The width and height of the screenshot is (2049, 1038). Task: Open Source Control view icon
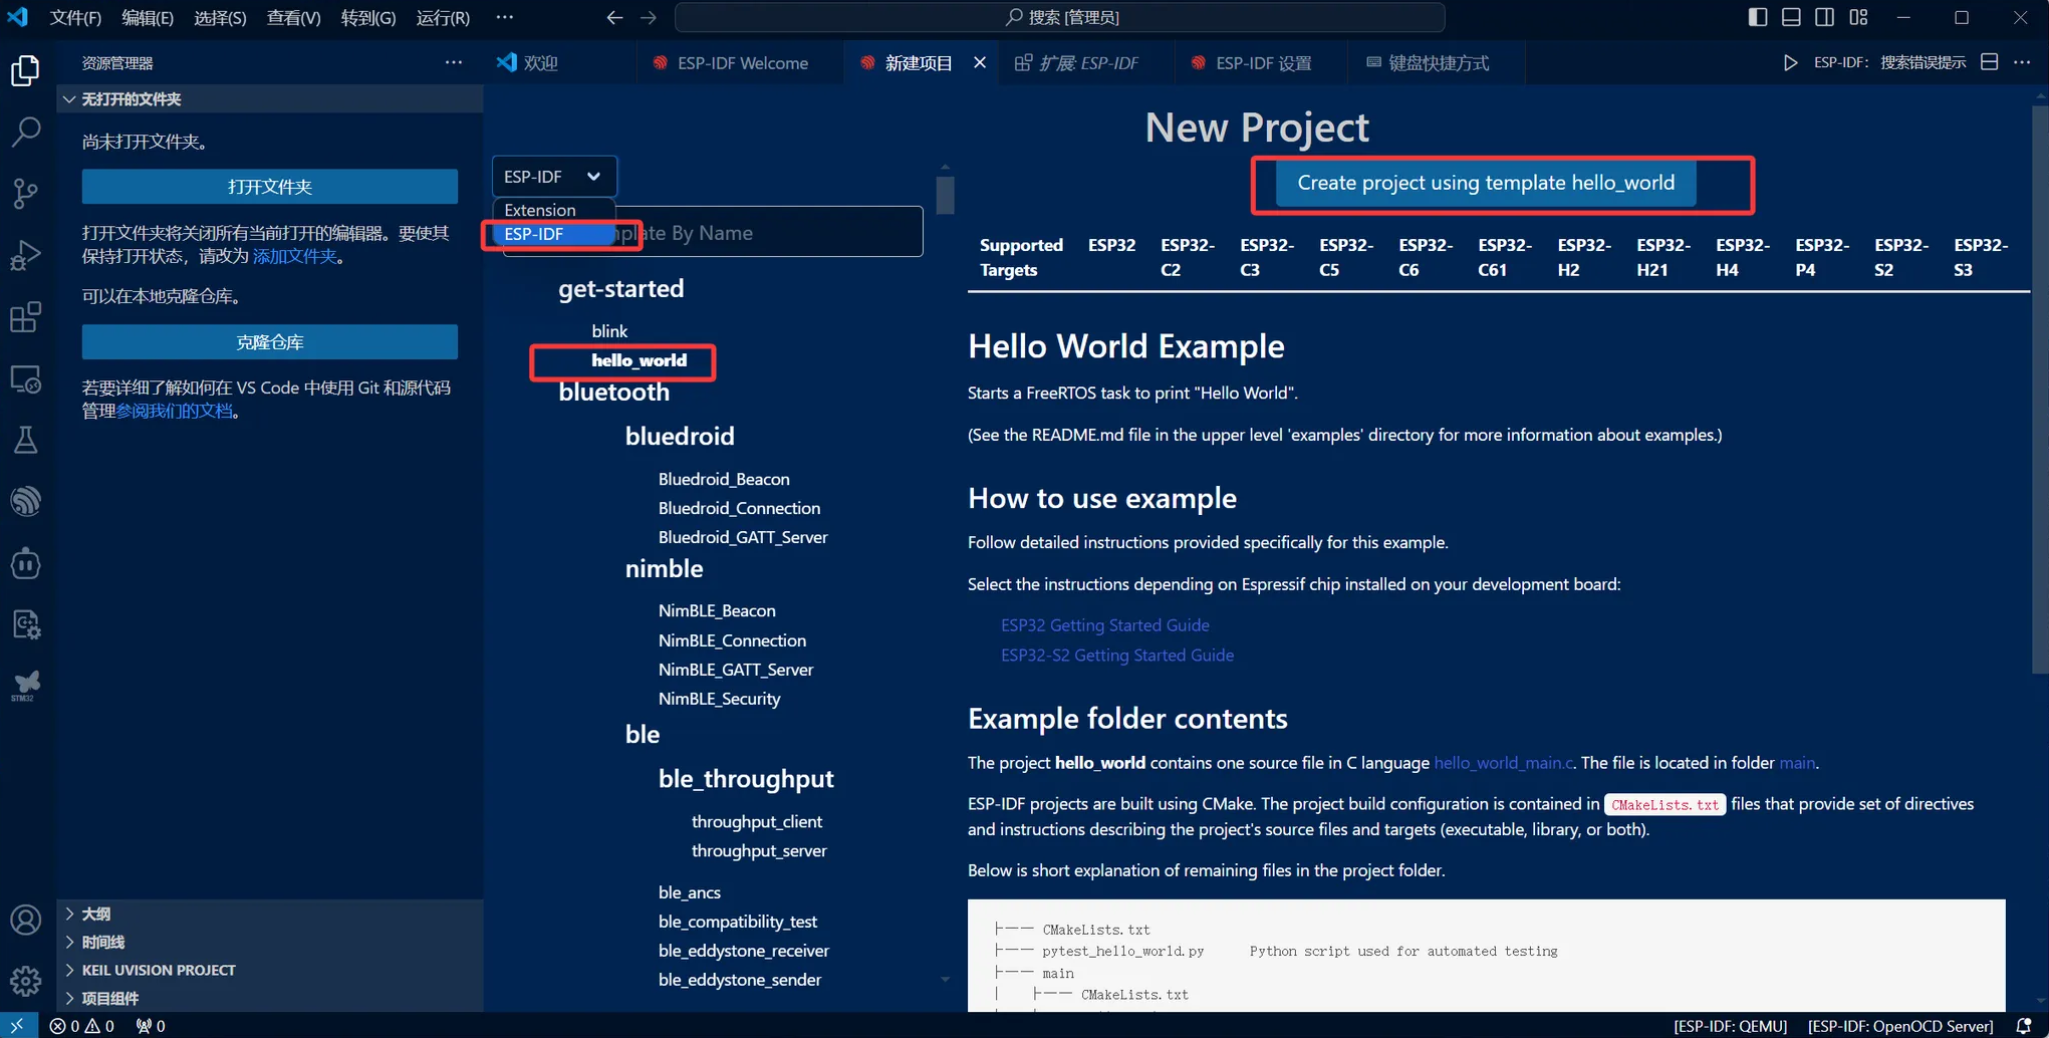pyautogui.click(x=26, y=193)
